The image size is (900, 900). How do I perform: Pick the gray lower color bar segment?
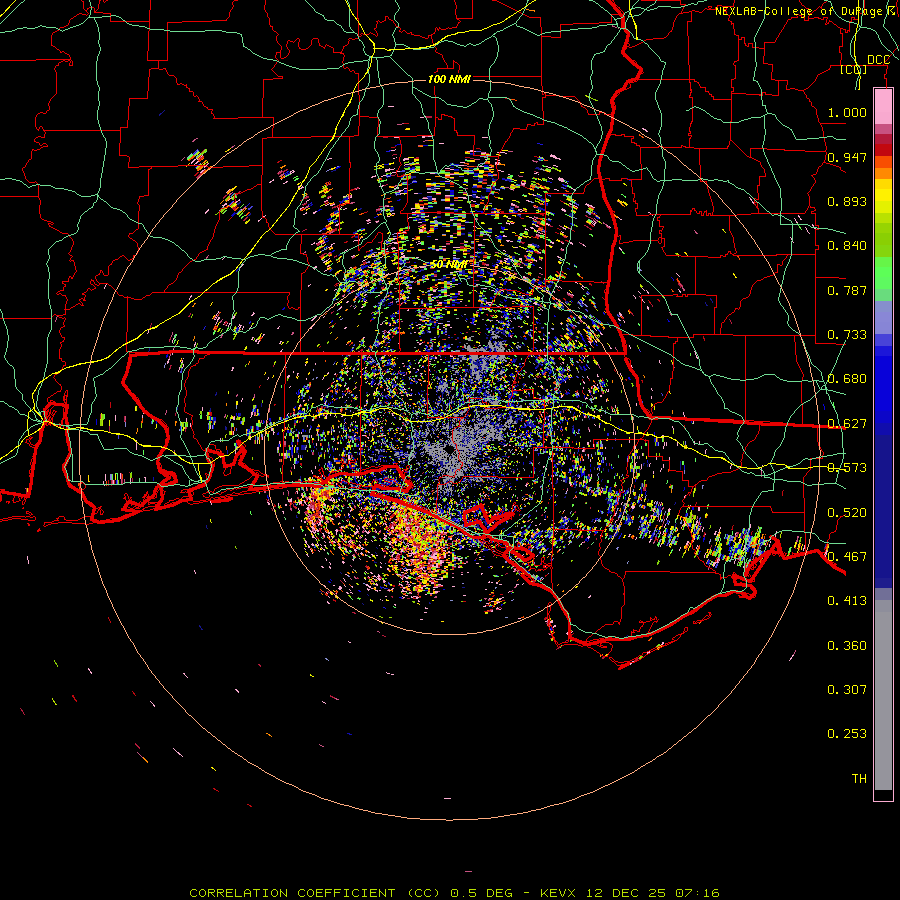coord(883,695)
